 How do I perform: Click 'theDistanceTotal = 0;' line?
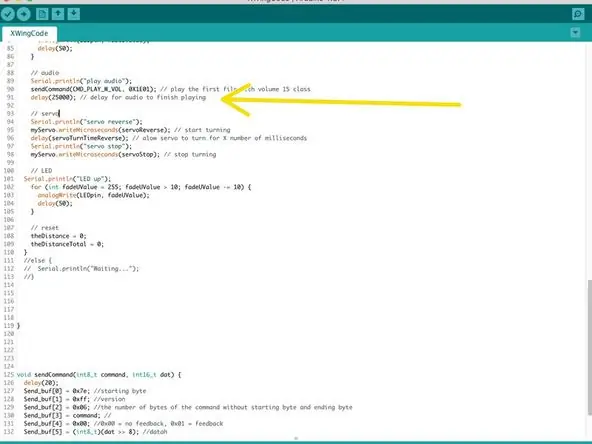(67, 244)
